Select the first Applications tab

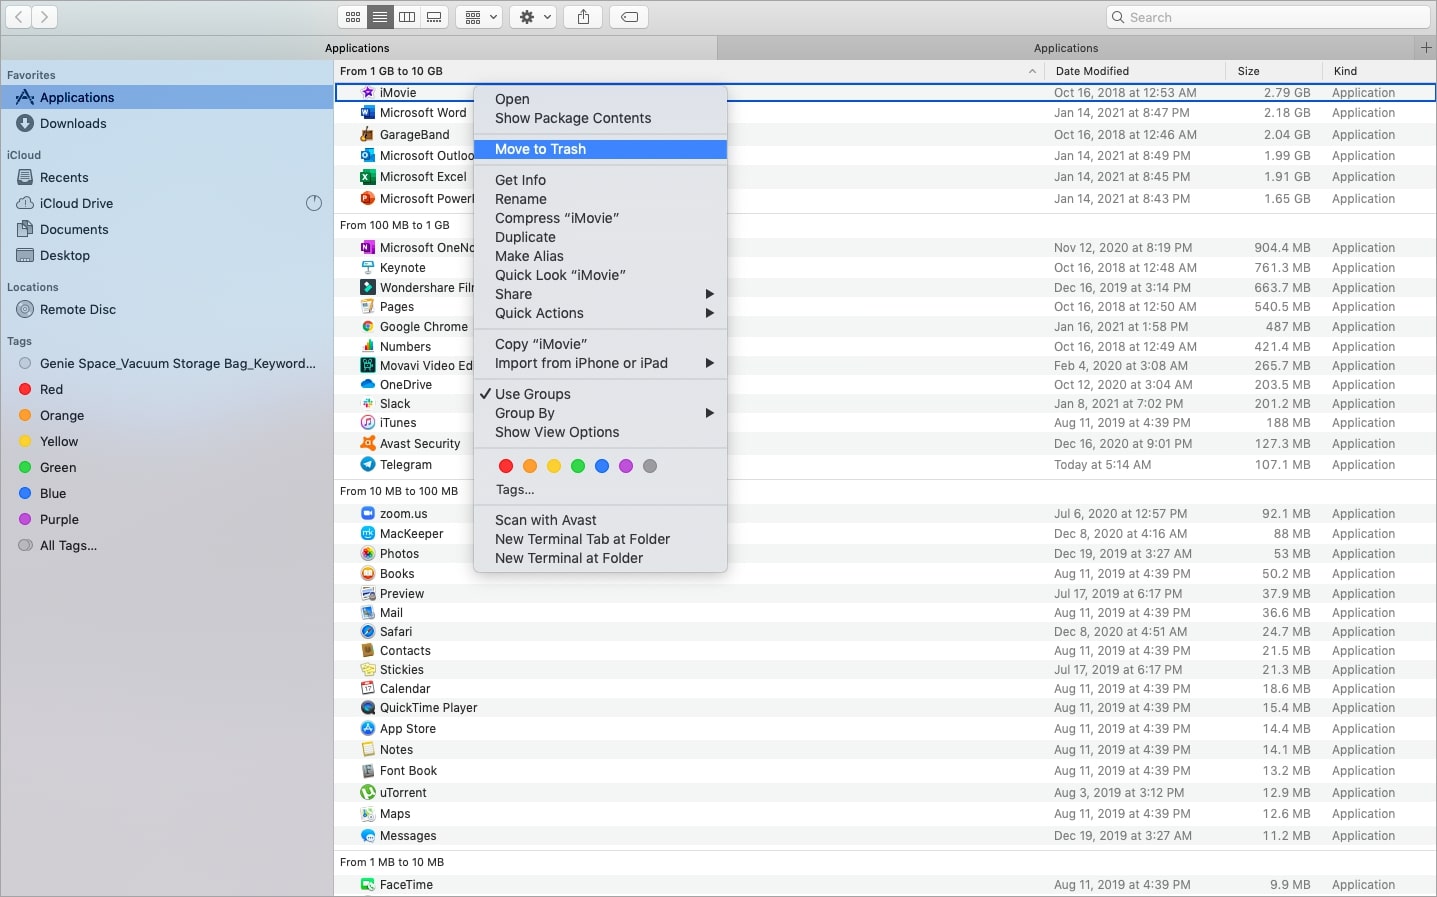pos(357,48)
